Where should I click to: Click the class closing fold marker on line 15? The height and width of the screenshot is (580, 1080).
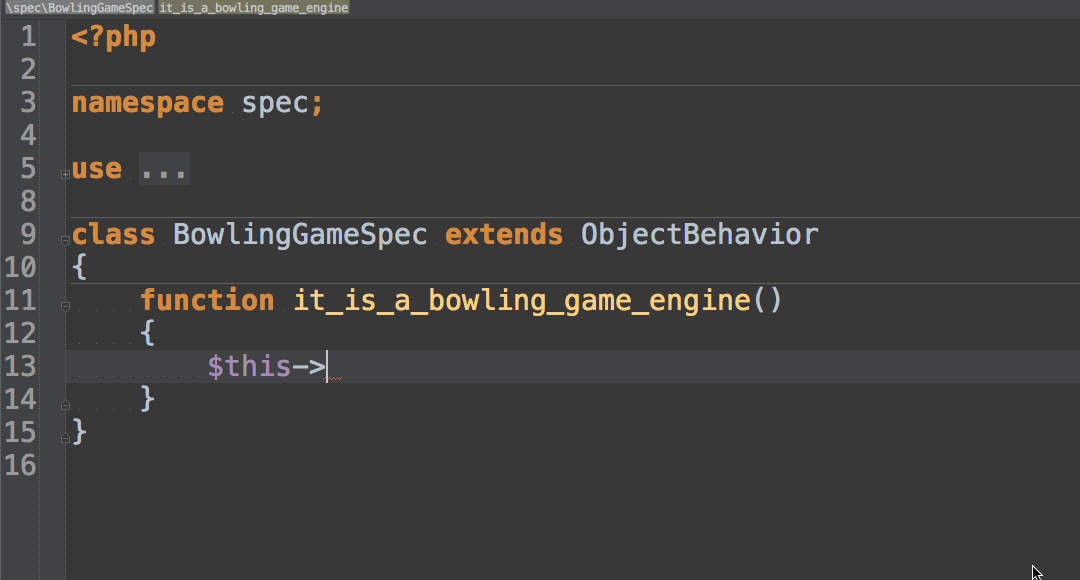[65, 438]
